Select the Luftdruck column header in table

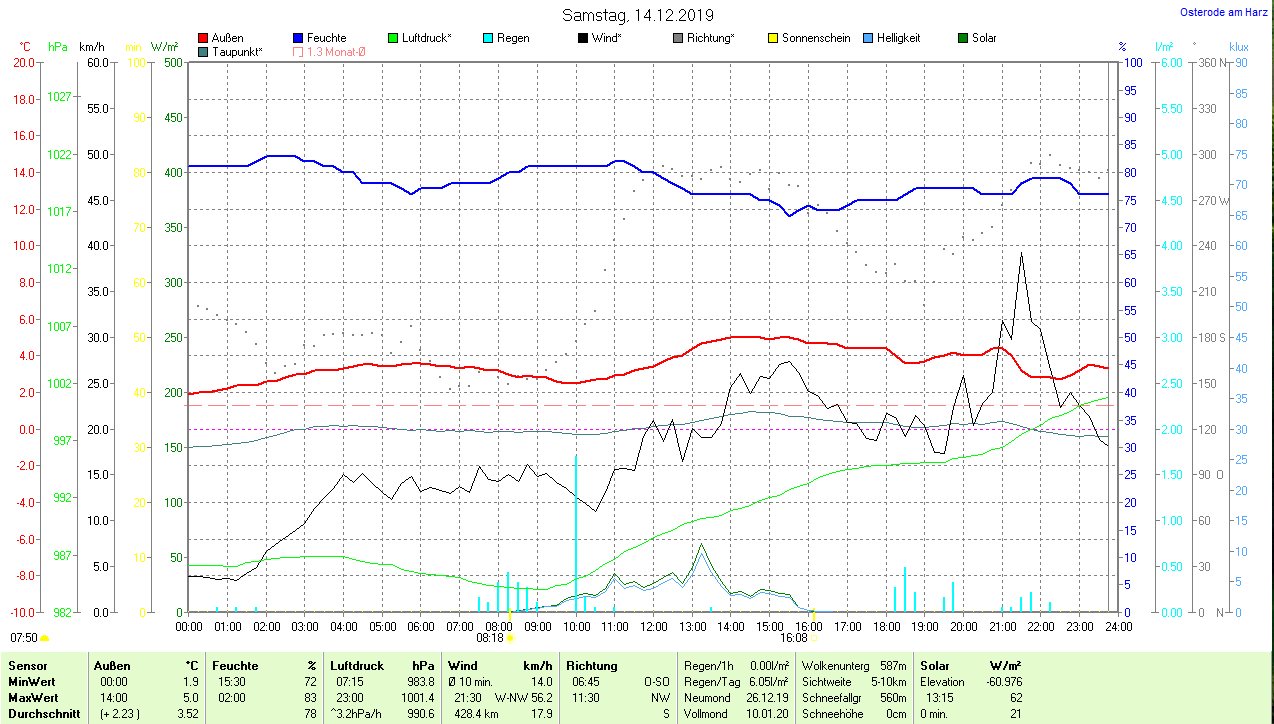pyautogui.click(x=356, y=665)
